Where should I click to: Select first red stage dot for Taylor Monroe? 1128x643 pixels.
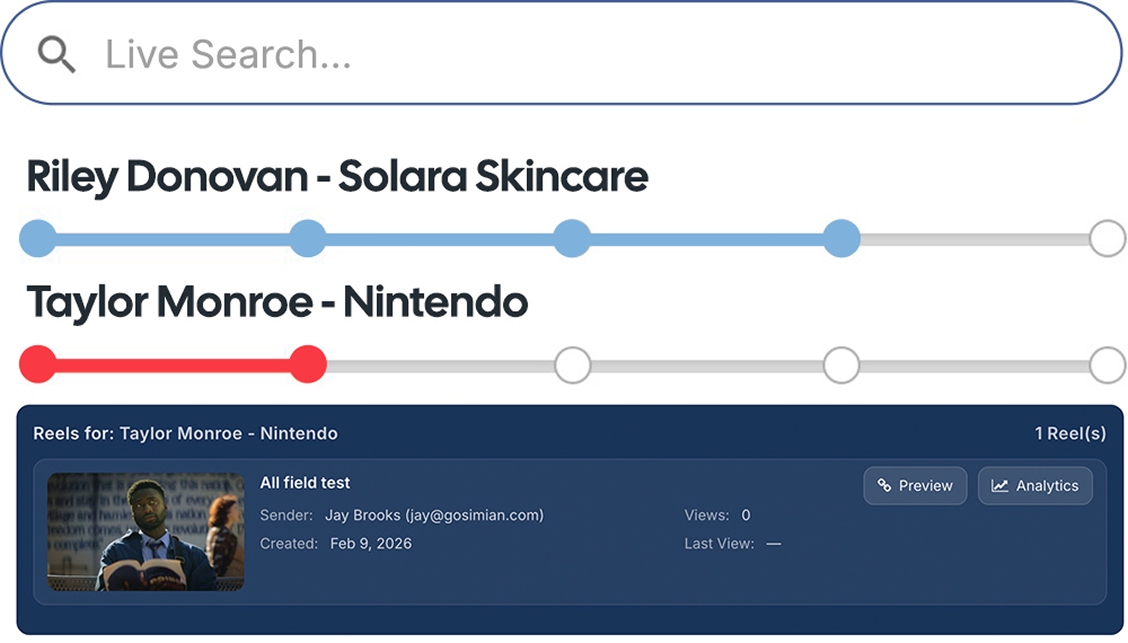[x=38, y=364]
